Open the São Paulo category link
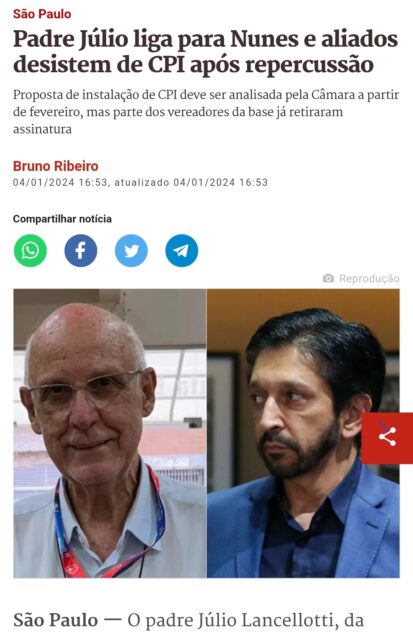This screenshot has width=413, height=640. [x=42, y=14]
